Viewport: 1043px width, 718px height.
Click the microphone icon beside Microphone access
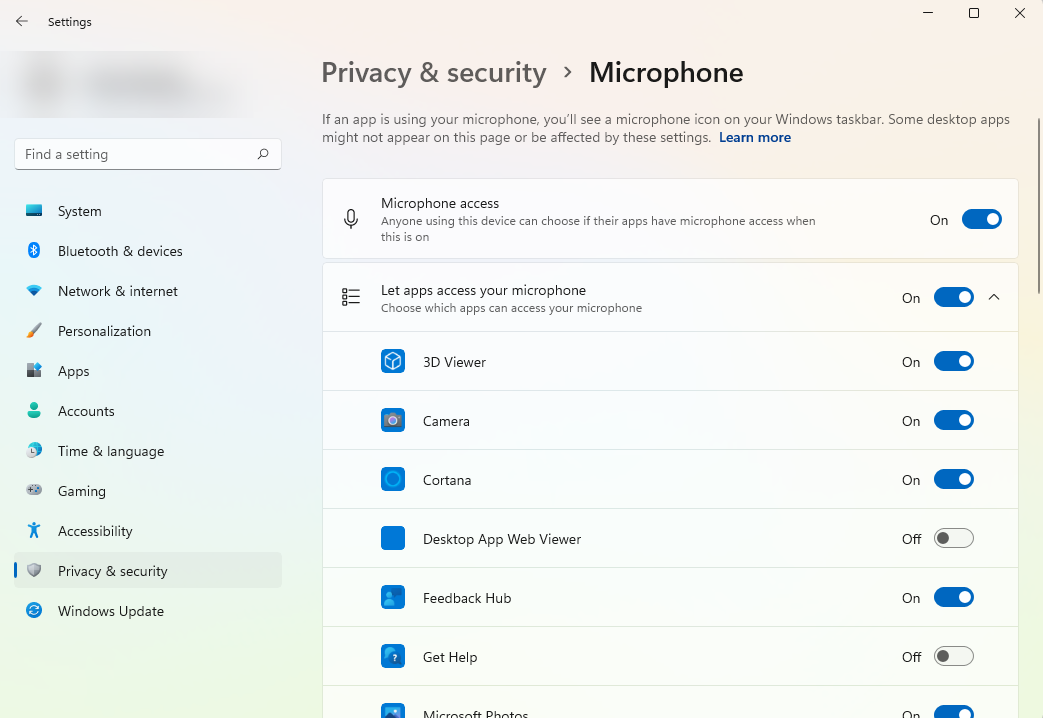pyautogui.click(x=351, y=219)
